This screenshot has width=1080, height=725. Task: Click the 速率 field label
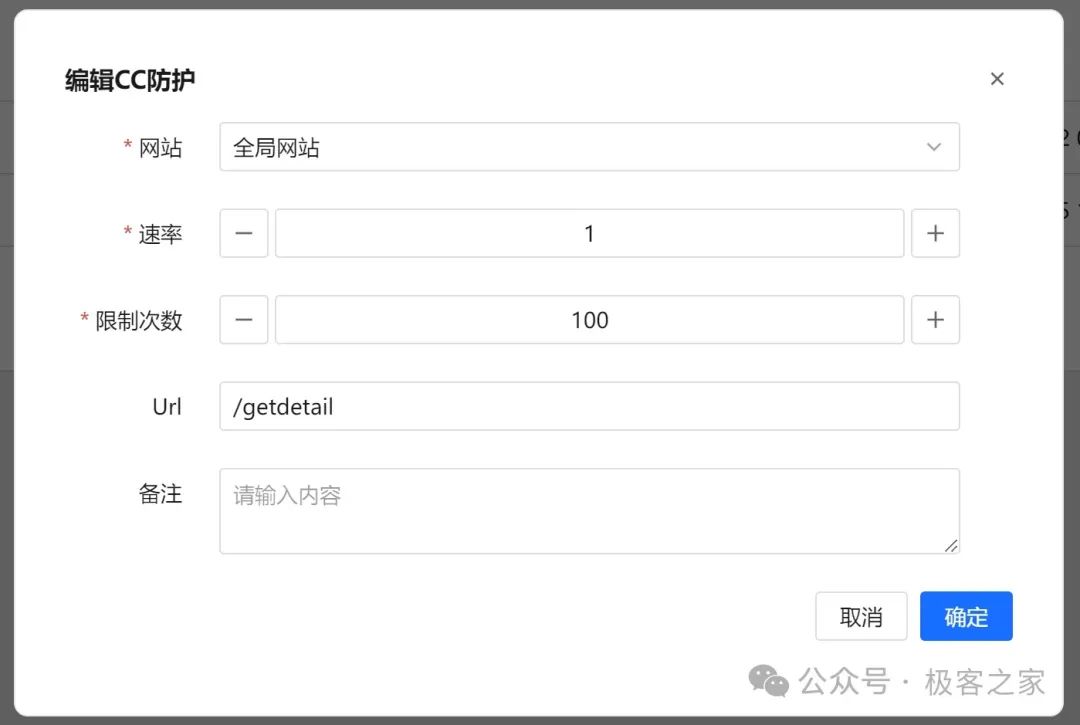point(160,234)
